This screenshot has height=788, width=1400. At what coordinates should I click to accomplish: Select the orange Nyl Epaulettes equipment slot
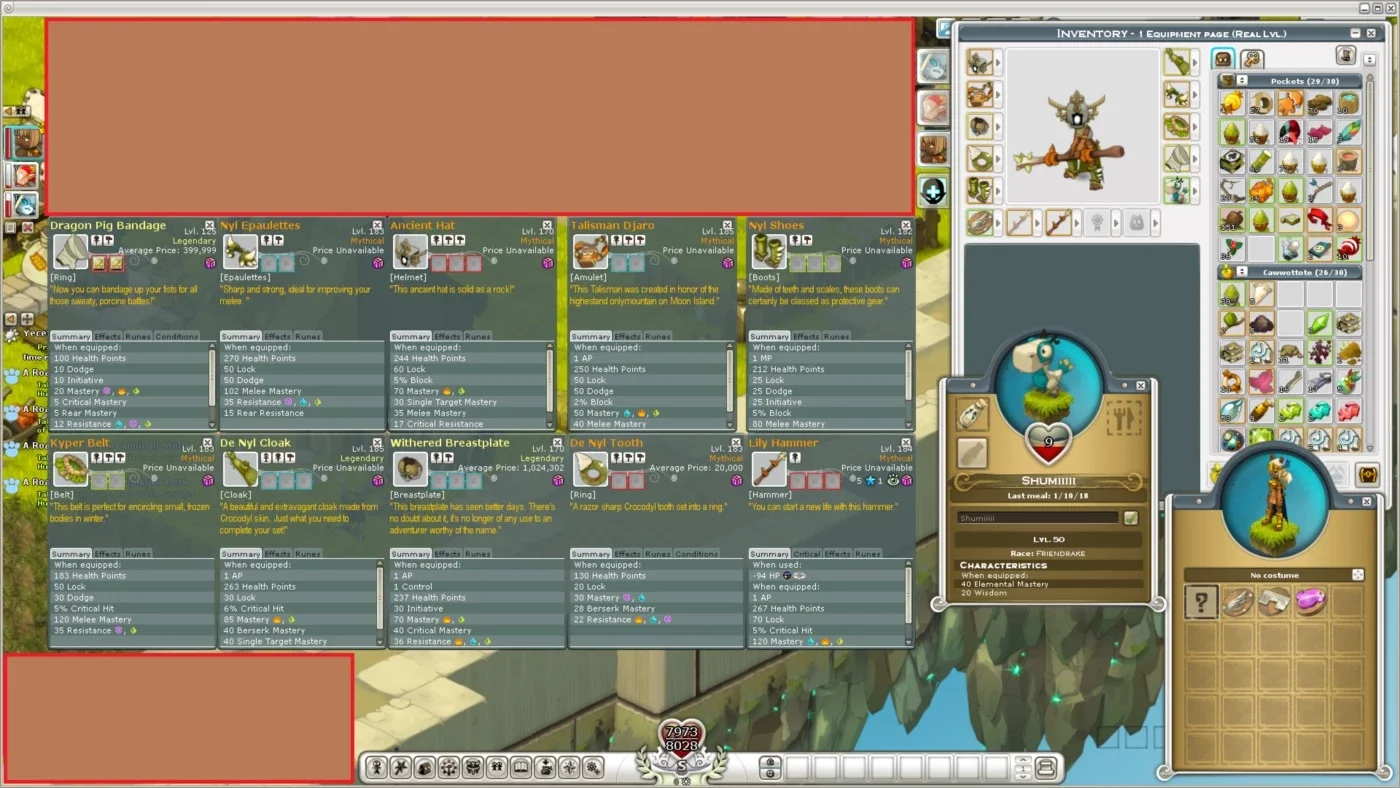pyautogui.click(x=1177, y=94)
